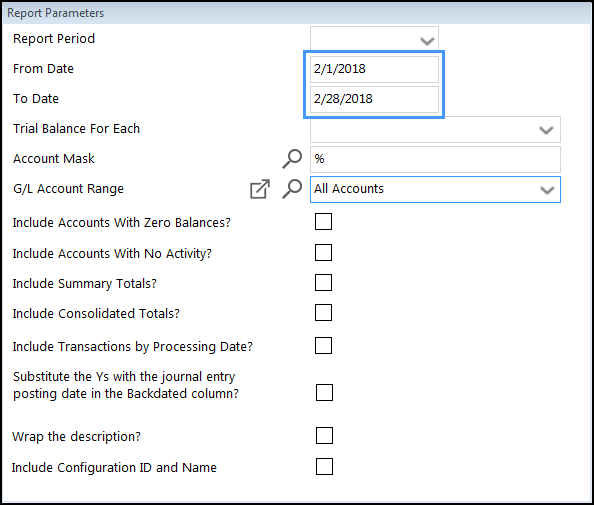Enable Wrap the description checkbox
This screenshot has height=505, width=594.
point(324,436)
